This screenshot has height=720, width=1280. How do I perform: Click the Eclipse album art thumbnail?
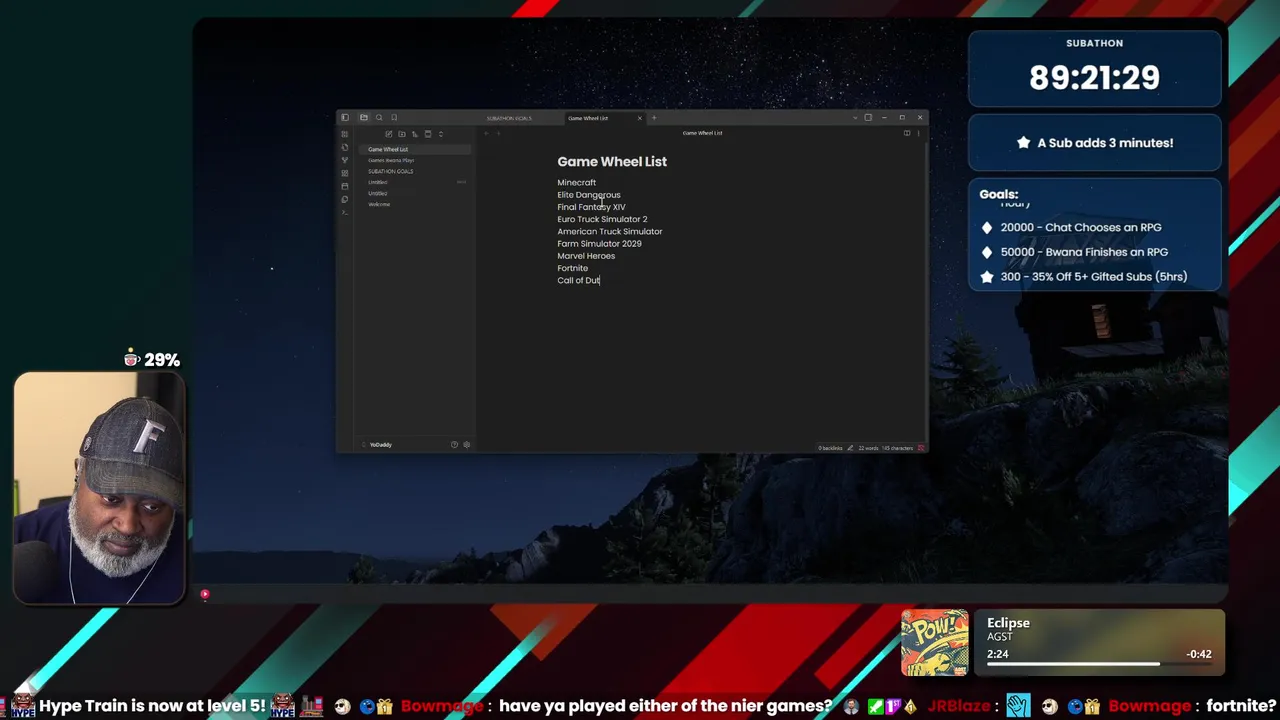(935, 643)
